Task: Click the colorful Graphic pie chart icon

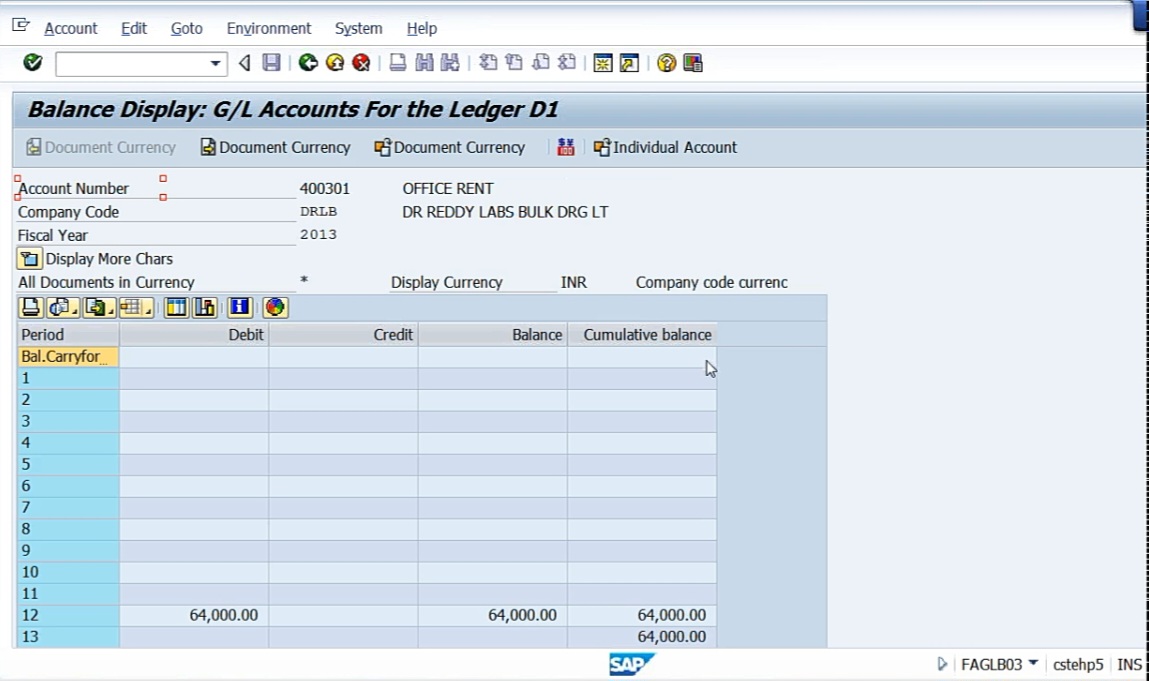Action: coord(276,307)
